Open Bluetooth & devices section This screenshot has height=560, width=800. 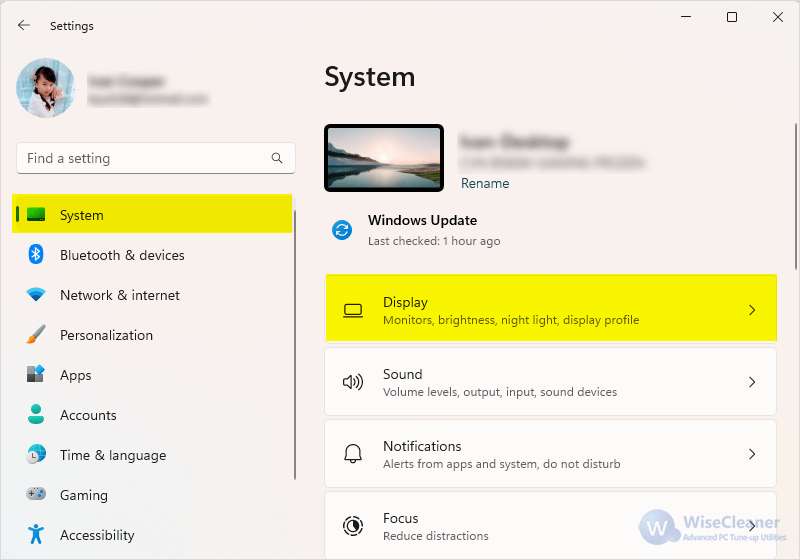[x=153, y=255]
